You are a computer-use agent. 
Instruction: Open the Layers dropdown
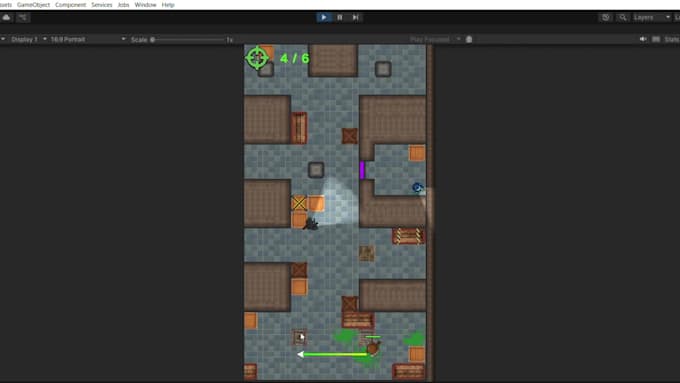pyautogui.click(x=652, y=17)
